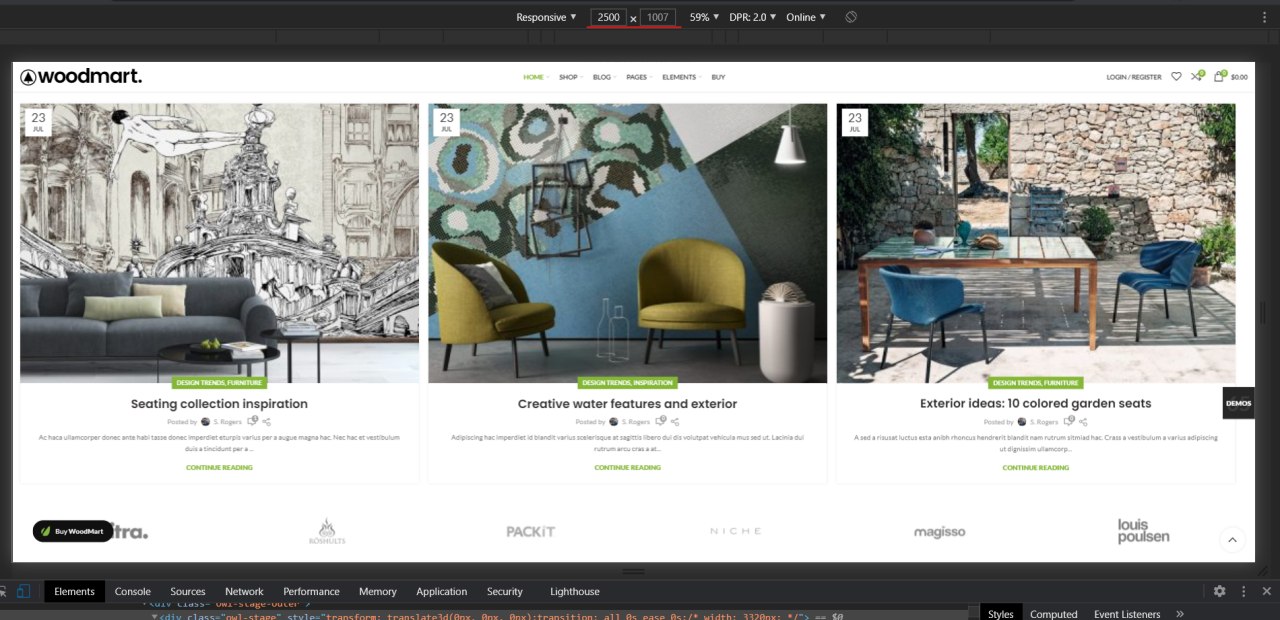Click the louis poulsen brand logo

pos(1143,531)
